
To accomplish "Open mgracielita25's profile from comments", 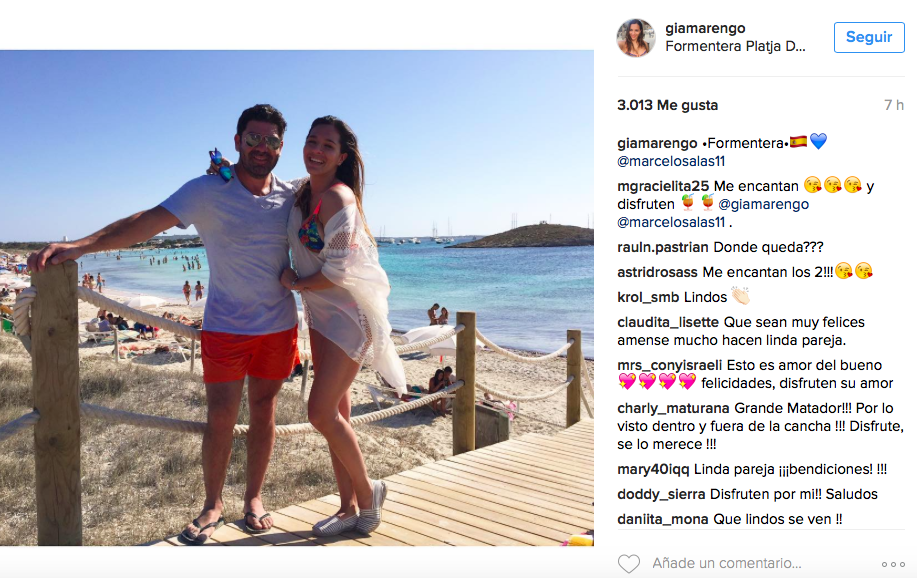I will (x=663, y=187).
